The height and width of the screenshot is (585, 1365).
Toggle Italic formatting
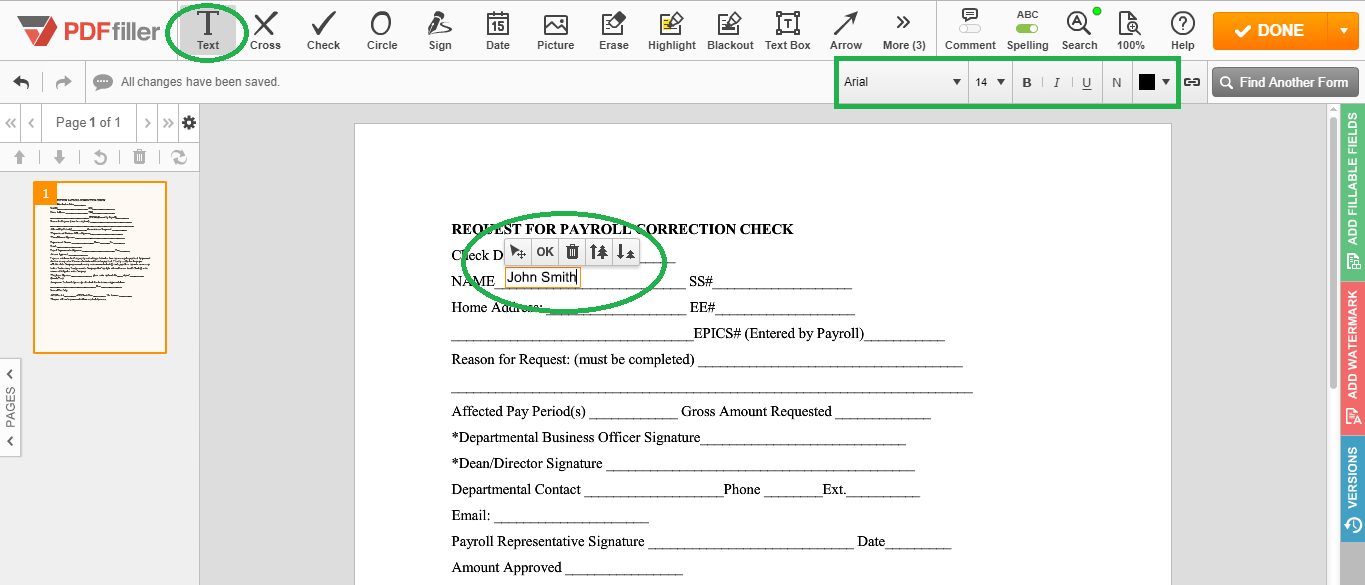1056,82
